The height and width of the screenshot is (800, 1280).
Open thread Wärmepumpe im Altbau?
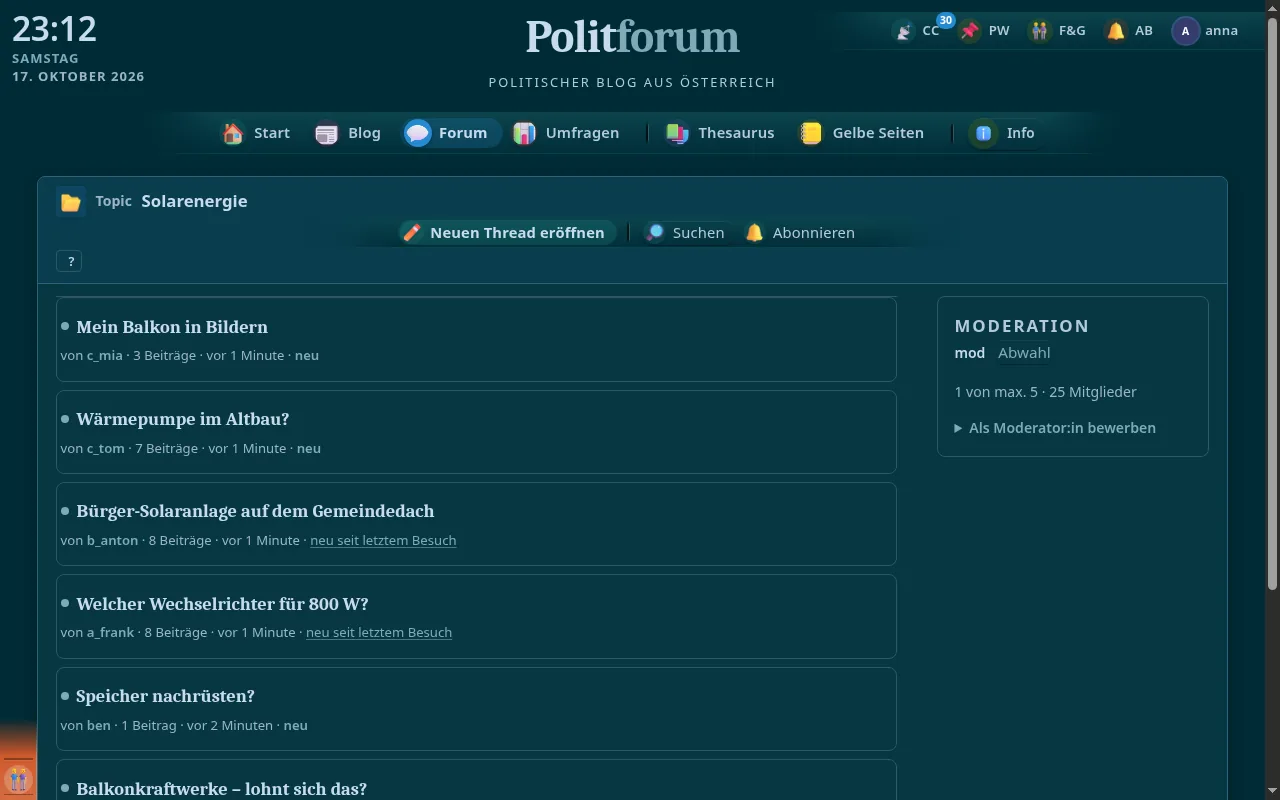click(182, 419)
